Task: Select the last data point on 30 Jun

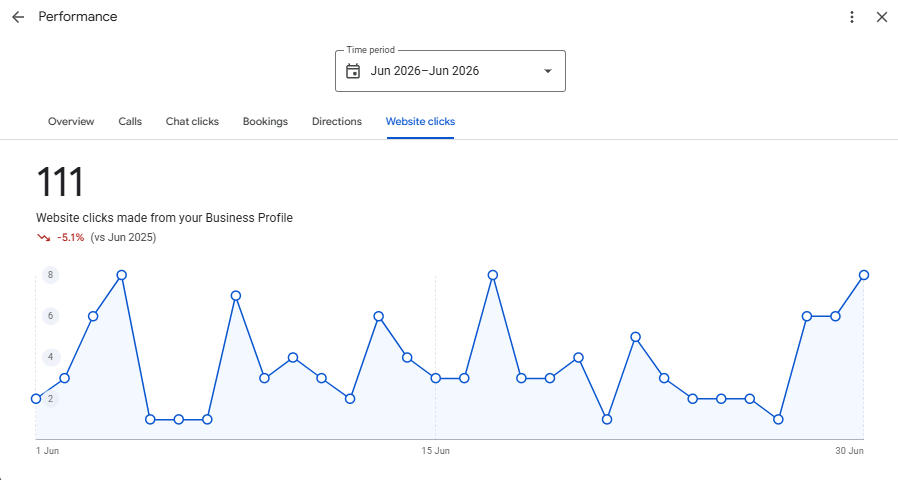Action: [864, 275]
